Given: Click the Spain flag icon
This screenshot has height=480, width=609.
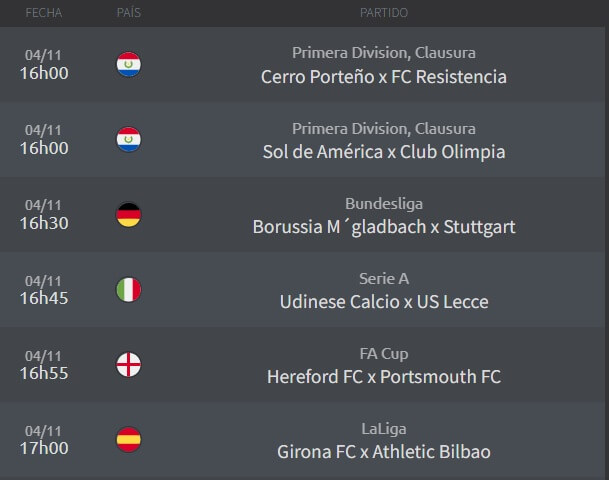Looking at the screenshot, I should 129,440.
